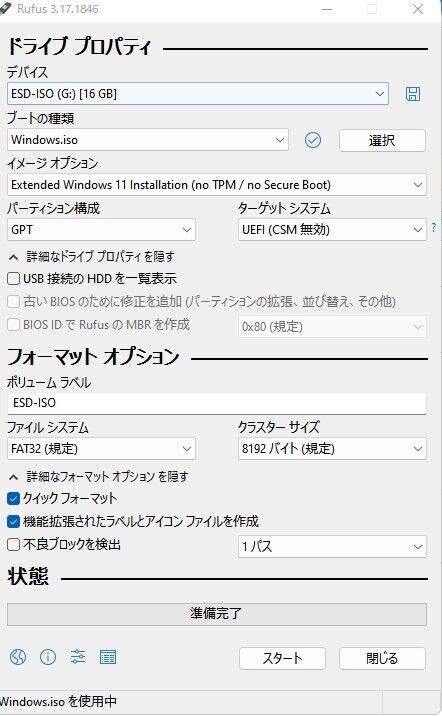Click the ボリューム ラベル field containing ESD-ISO
Screen dimensions: 442x716
217,403
